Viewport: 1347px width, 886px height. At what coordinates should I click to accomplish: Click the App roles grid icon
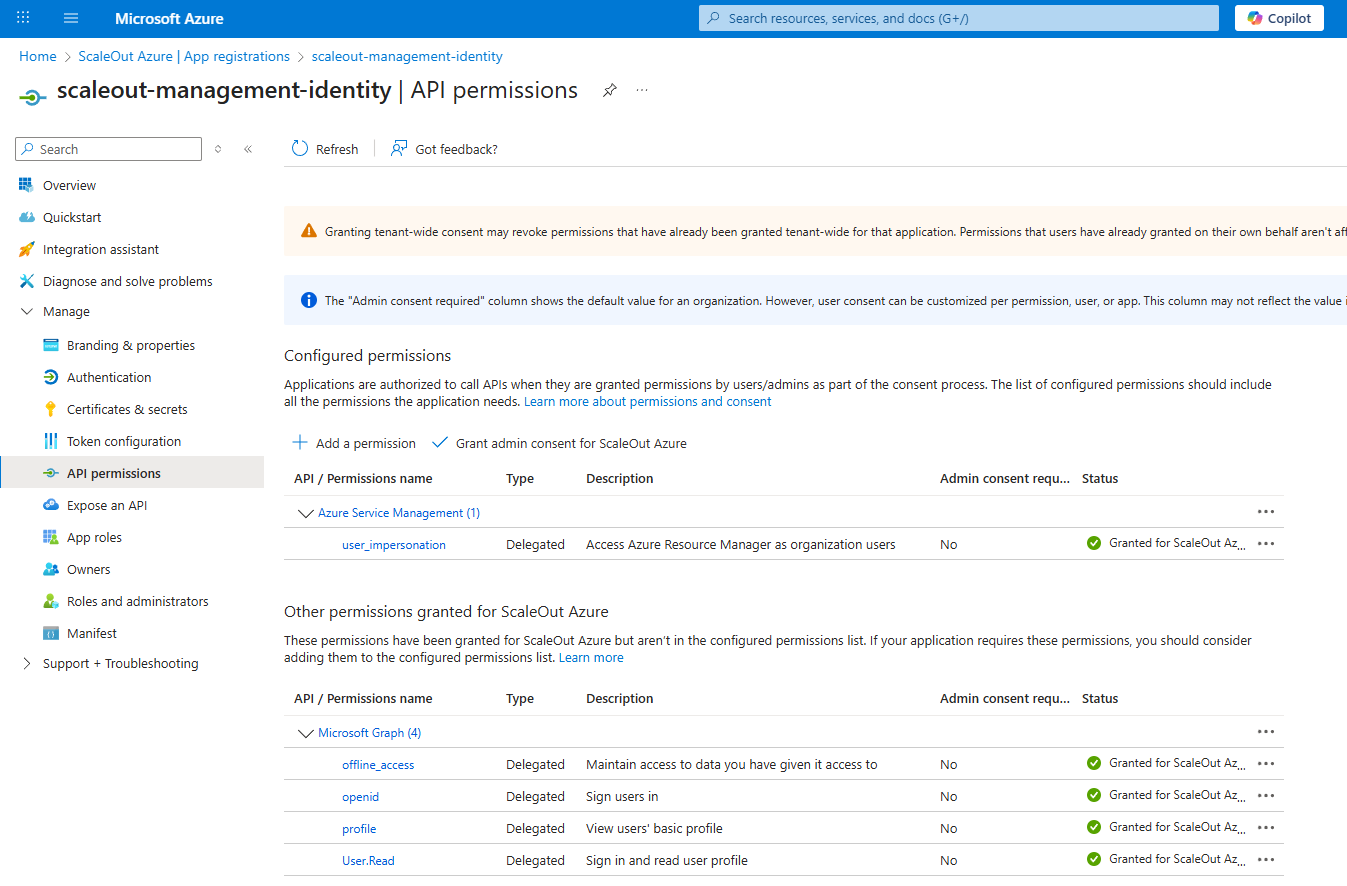pos(51,537)
